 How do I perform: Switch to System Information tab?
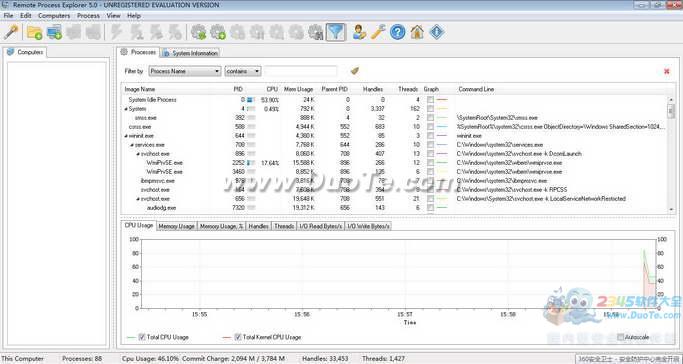(190, 53)
